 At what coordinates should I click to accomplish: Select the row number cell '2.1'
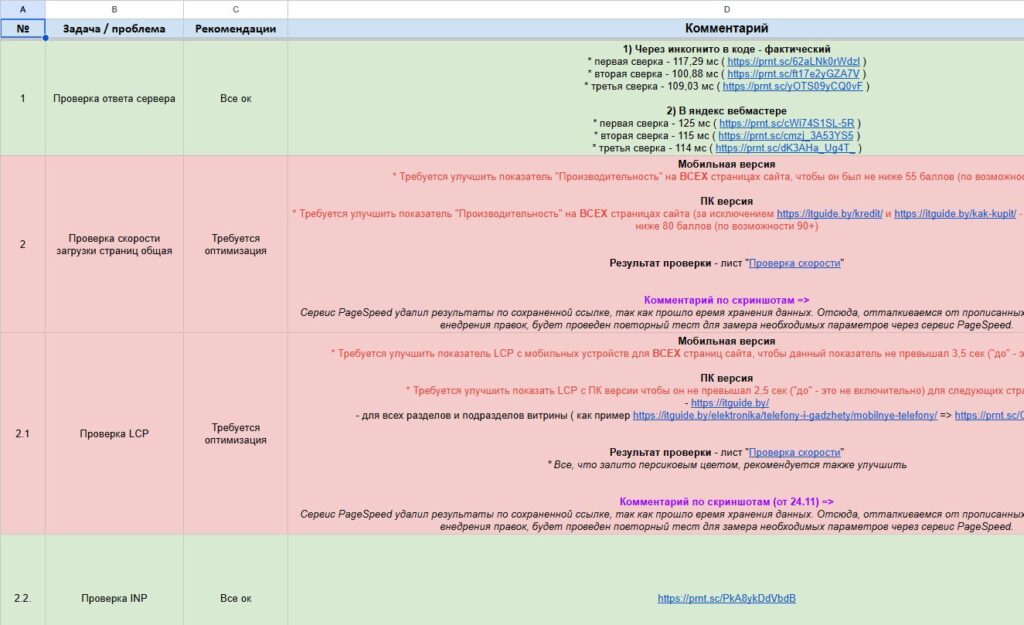(x=23, y=434)
